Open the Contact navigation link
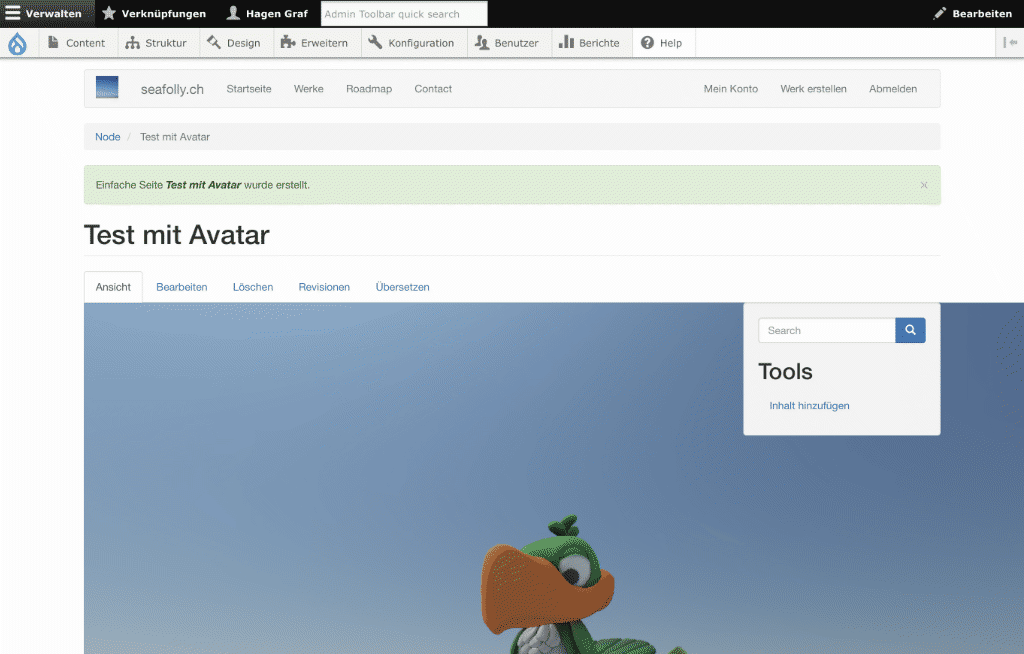 click(433, 89)
